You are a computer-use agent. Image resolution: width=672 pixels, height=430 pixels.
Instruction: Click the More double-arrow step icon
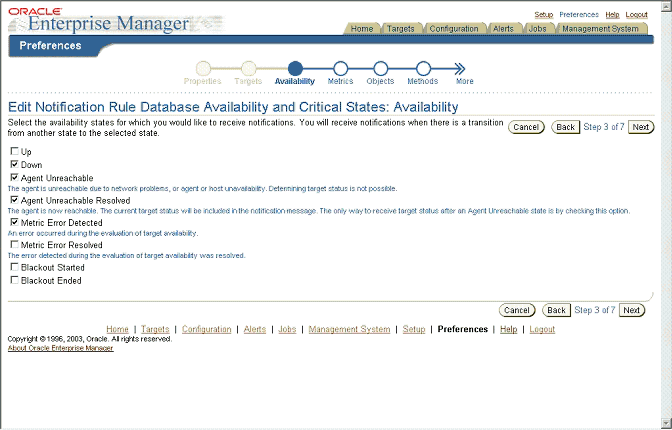463,68
